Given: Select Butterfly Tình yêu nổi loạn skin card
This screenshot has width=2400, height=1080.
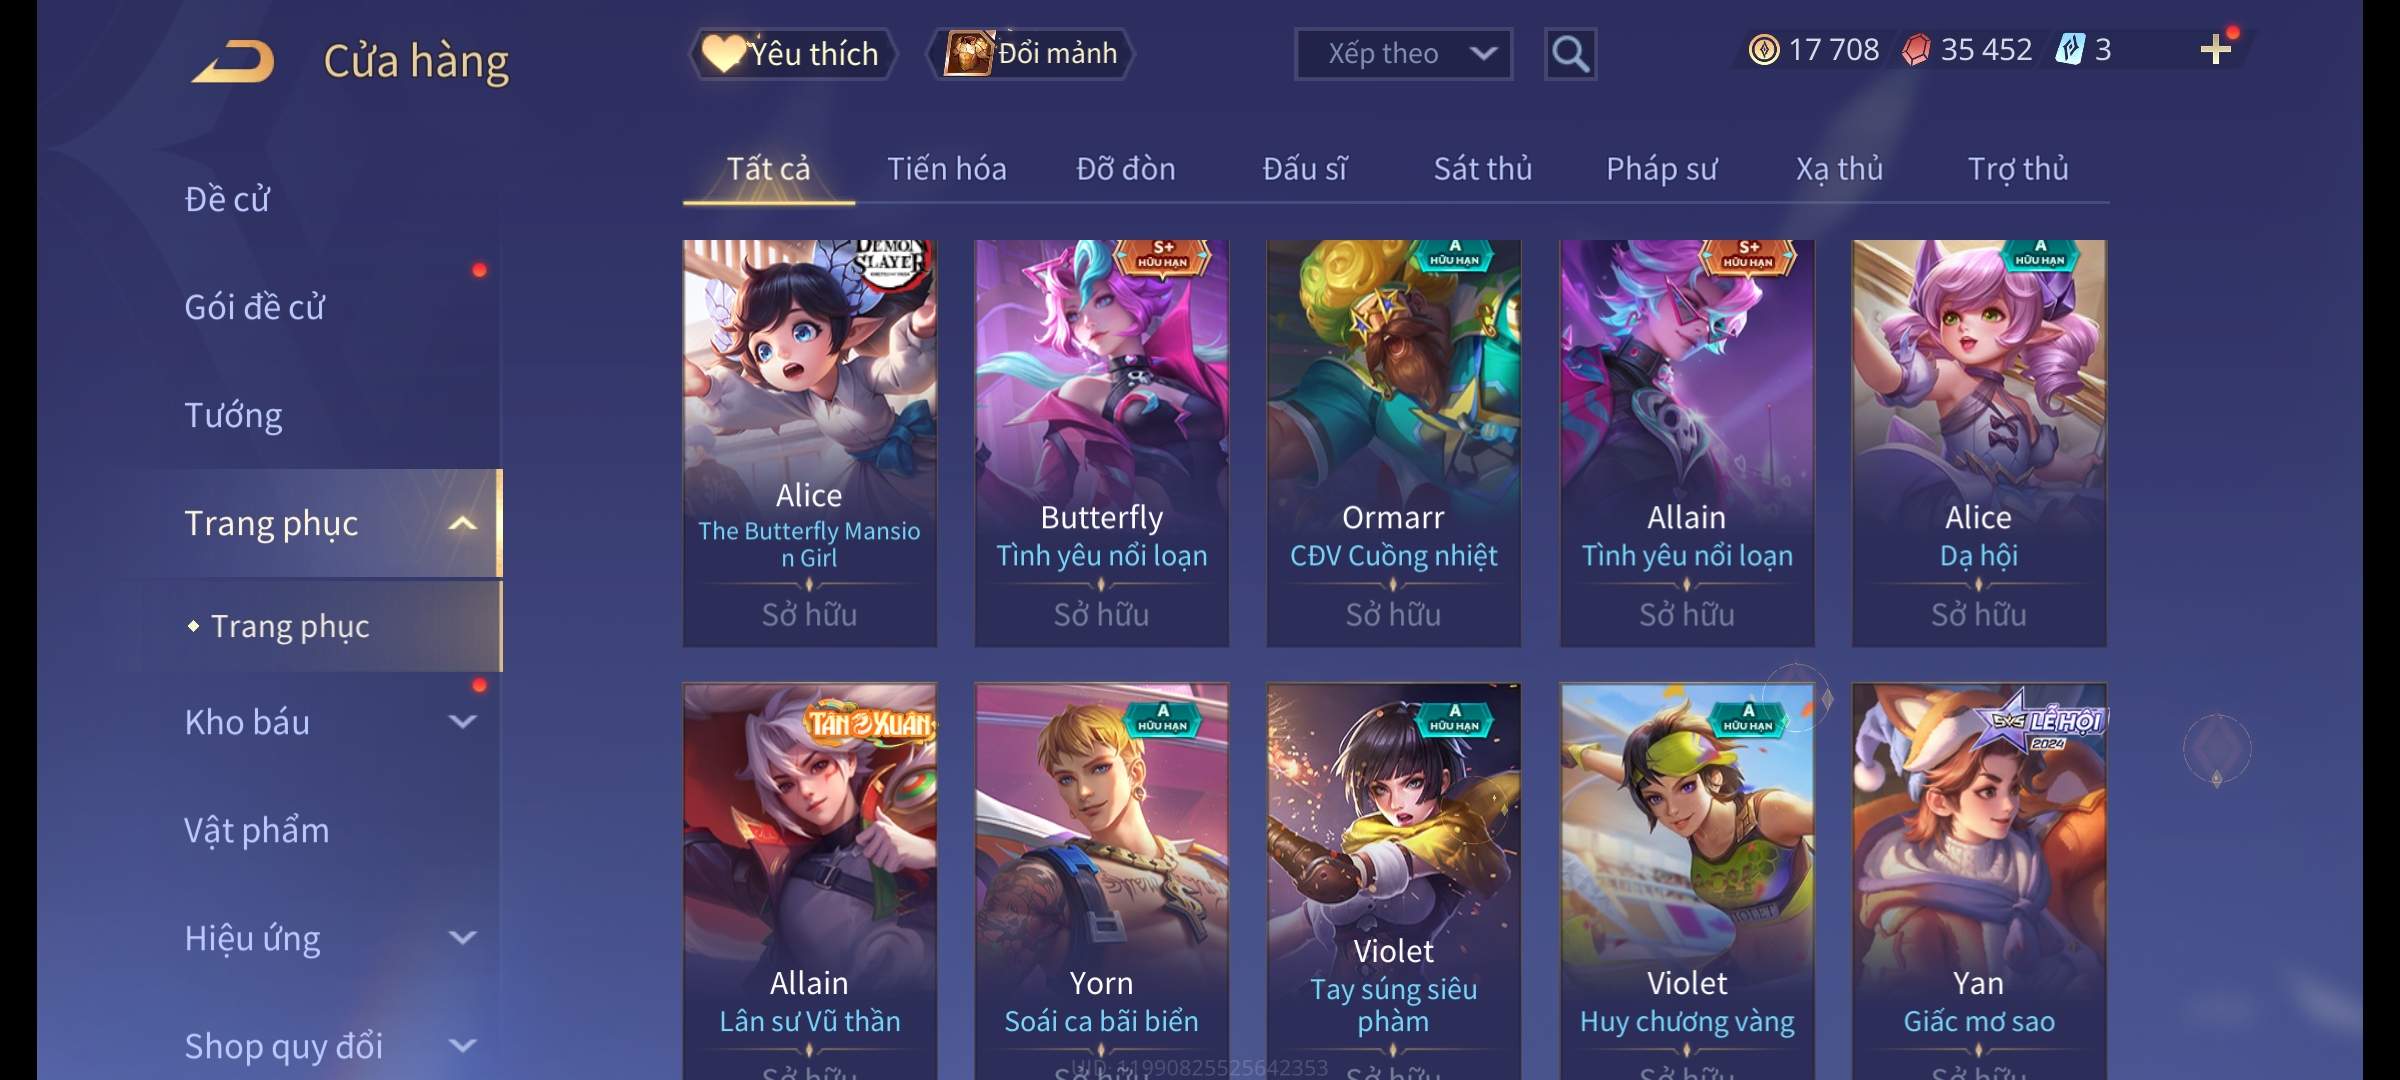Looking at the screenshot, I should pos(1101,443).
